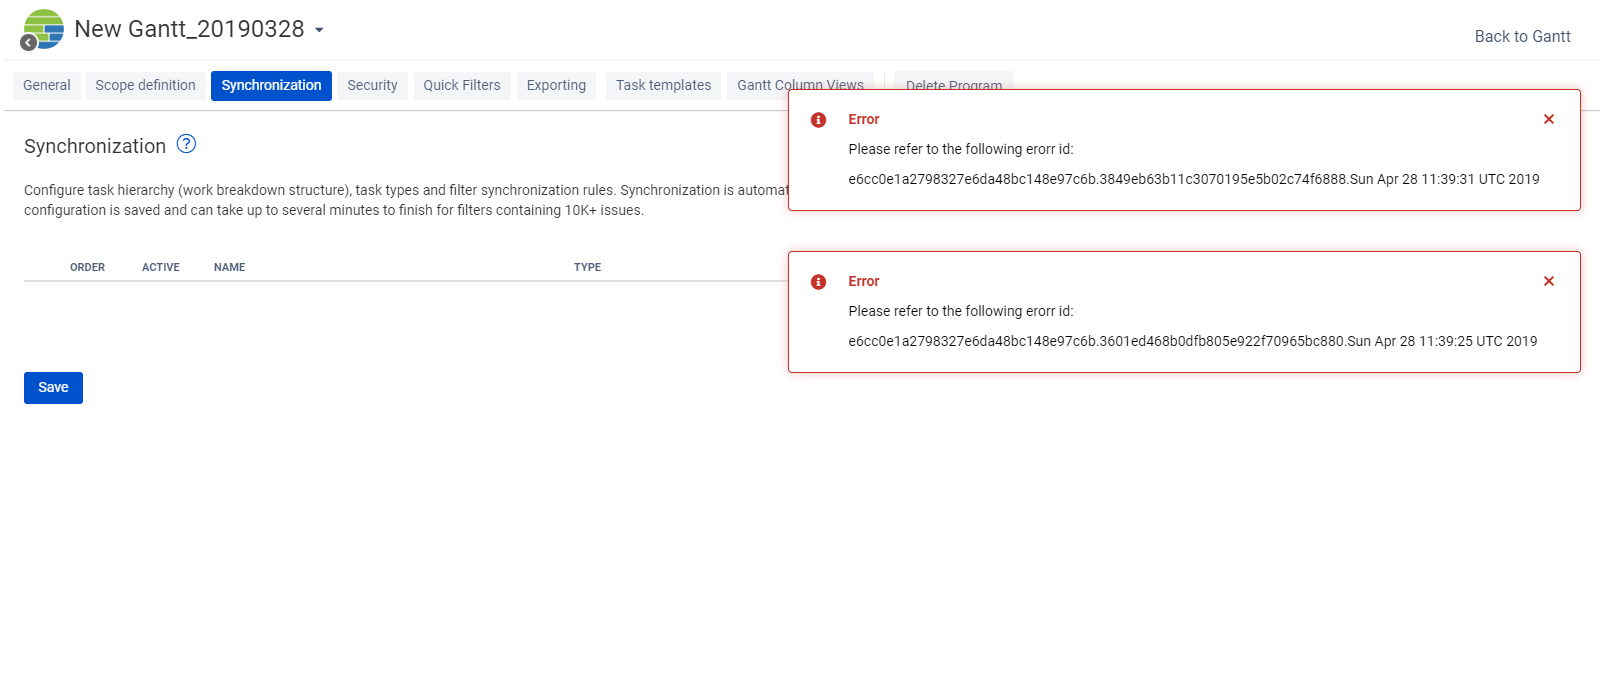The height and width of the screenshot is (683, 1612).
Task: Click the error id text ending 11:39:25 UTC 2019
Action: pyautogui.click(x=1193, y=342)
